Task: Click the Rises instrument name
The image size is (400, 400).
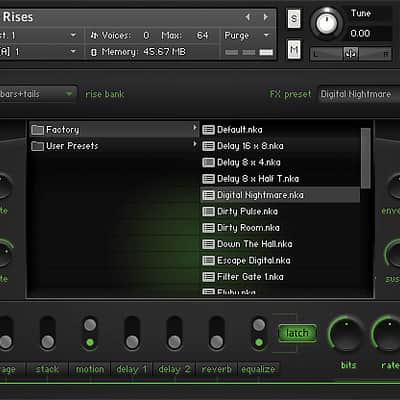Action: pos(17,17)
